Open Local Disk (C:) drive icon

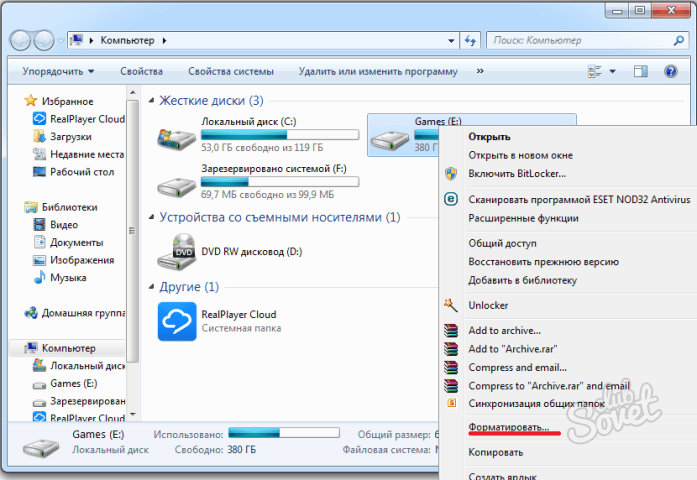coord(176,138)
